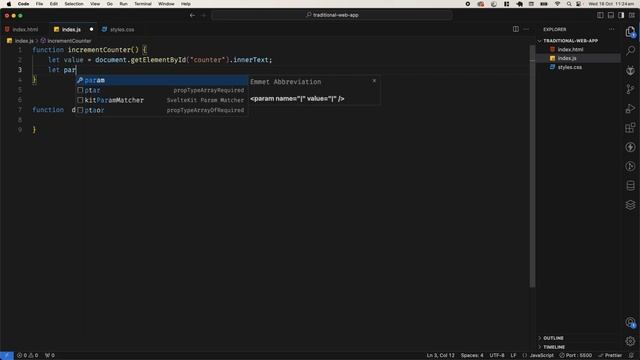
Task: Click the macOS Wi-Fi icon
Action: pos(558,4)
